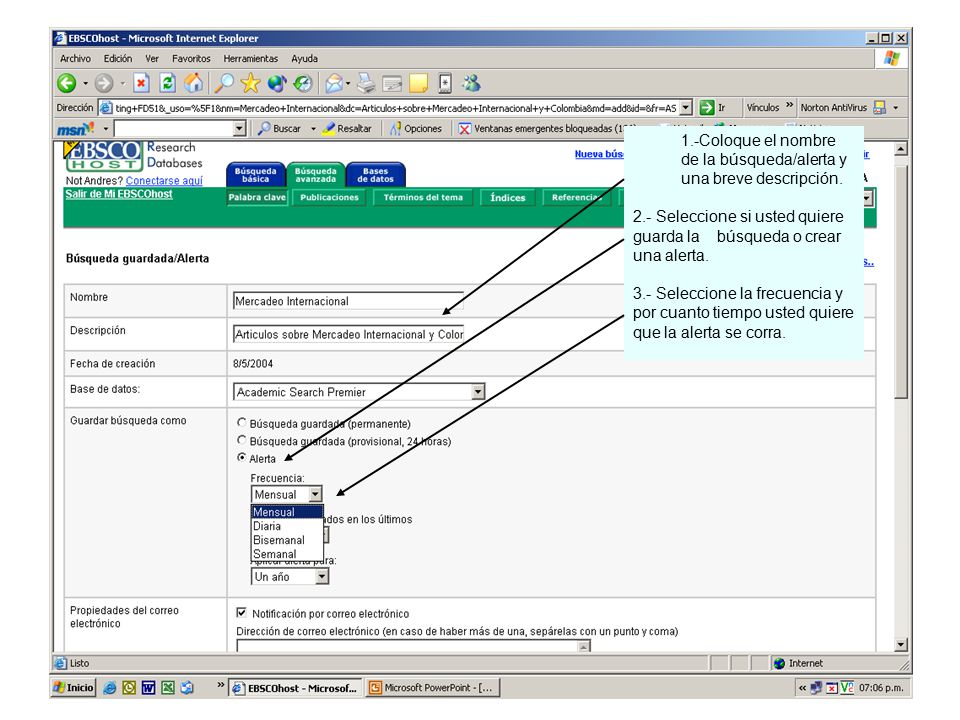
Task: Open the address bar dropdown arrow
Action: tap(686, 108)
